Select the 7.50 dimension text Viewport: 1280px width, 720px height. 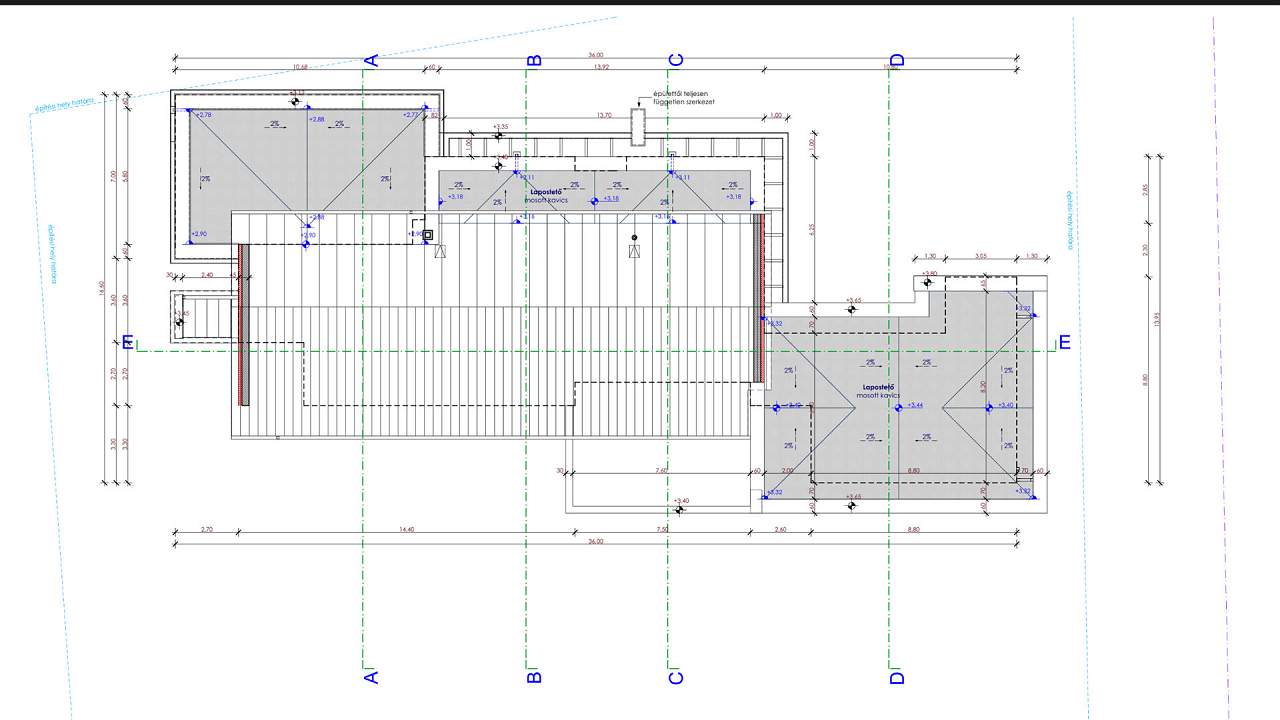[x=662, y=528]
